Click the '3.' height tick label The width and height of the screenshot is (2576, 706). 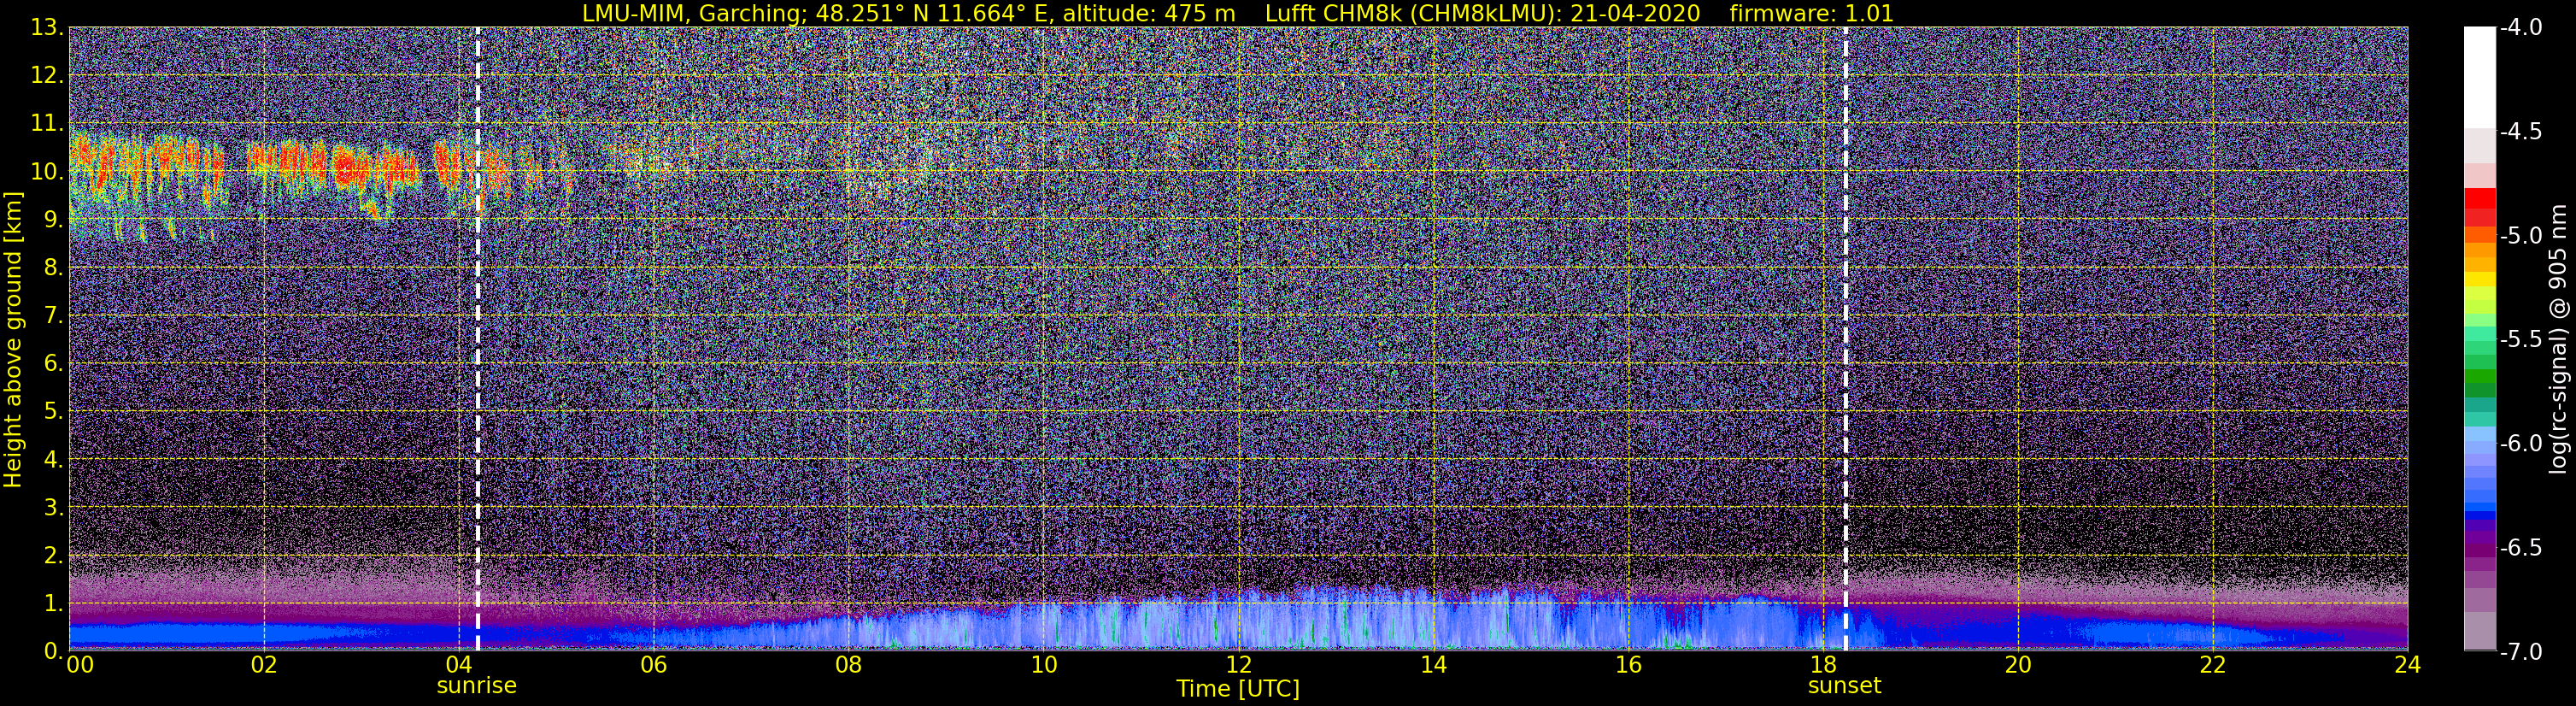pyautogui.click(x=53, y=508)
